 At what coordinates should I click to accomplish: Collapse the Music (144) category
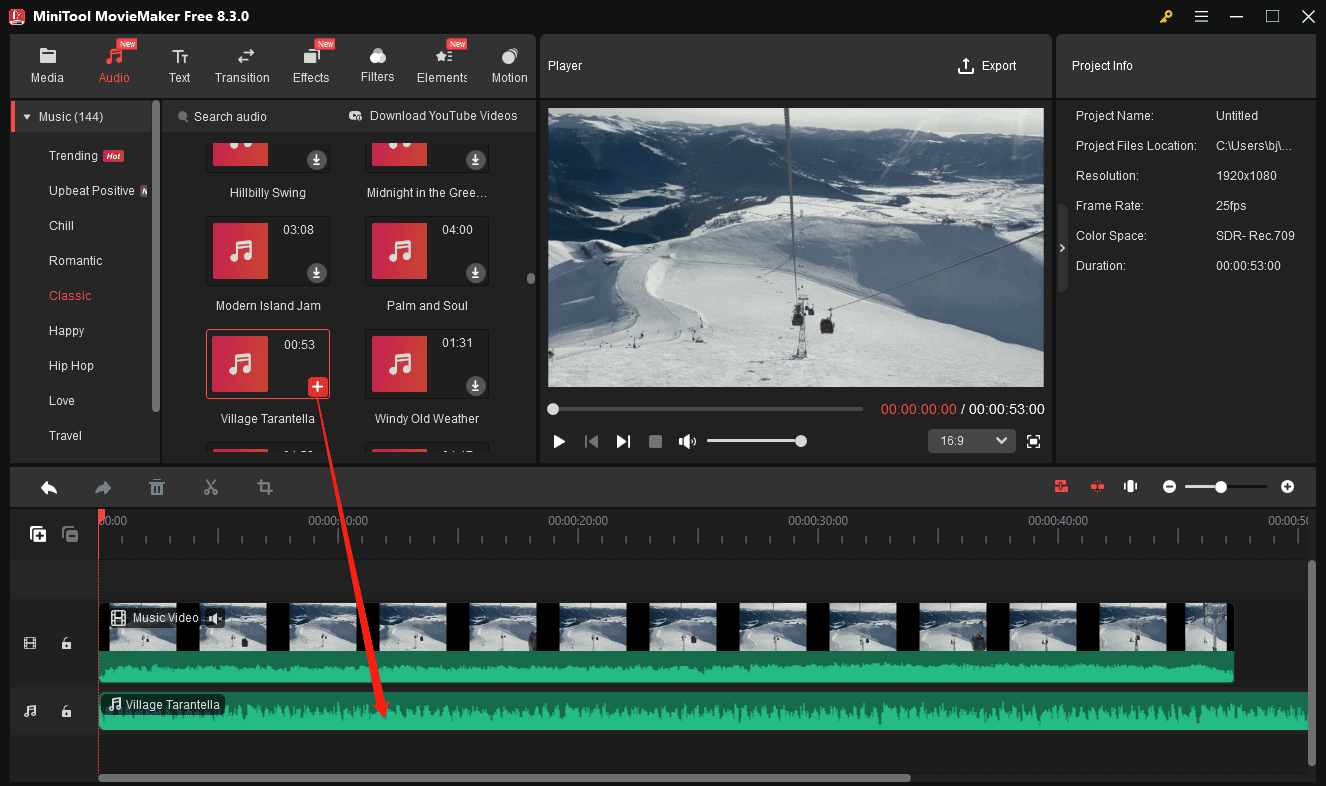[27, 117]
